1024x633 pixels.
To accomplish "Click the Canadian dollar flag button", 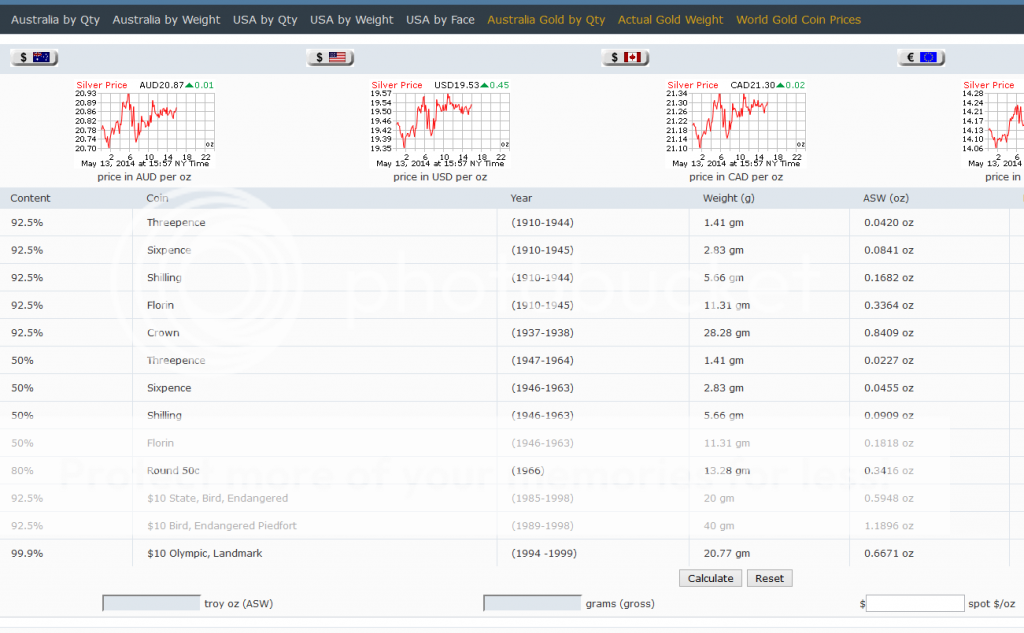I will pos(625,58).
